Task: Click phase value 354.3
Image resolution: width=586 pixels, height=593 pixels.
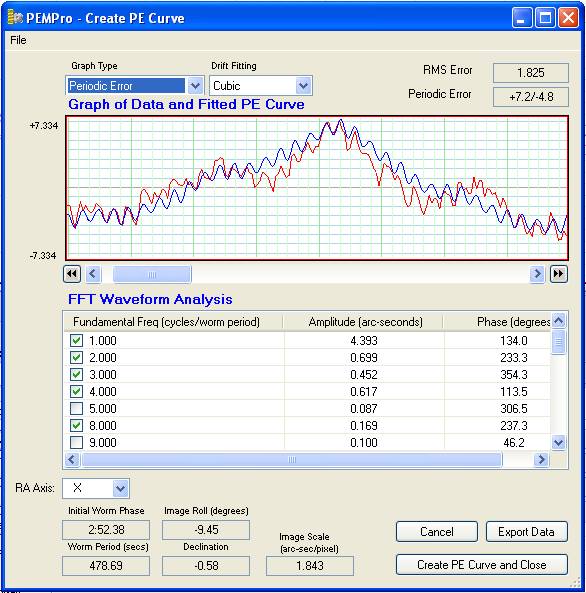Action: pyautogui.click(x=514, y=375)
